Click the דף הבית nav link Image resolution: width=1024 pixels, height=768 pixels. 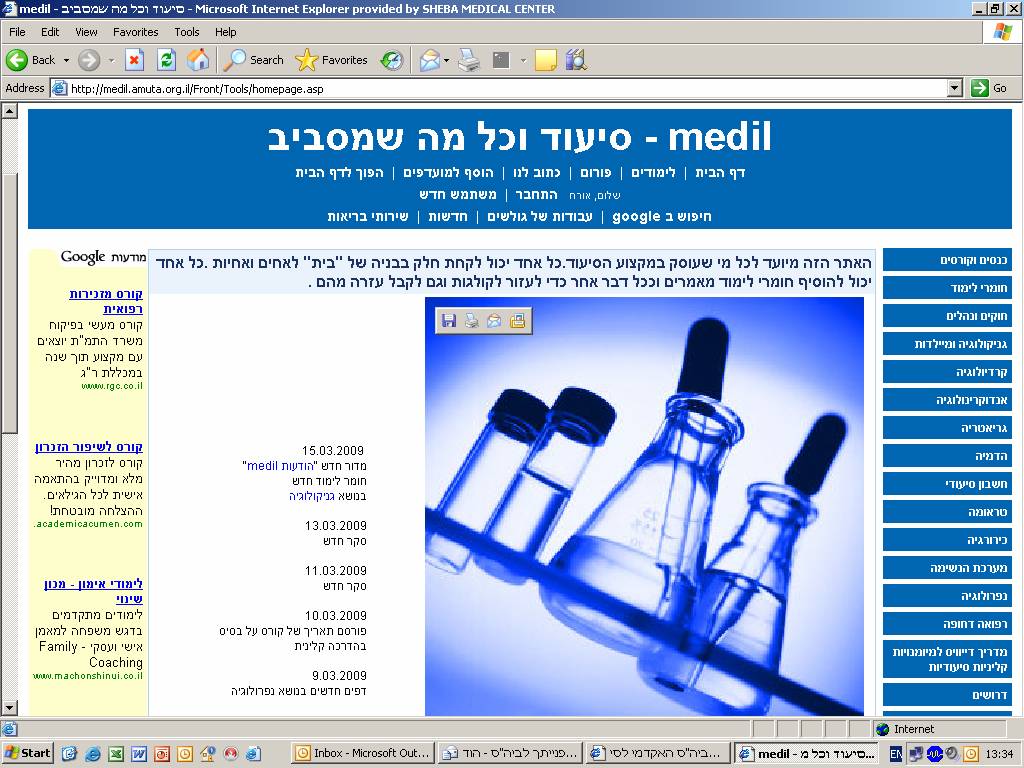point(720,172)
